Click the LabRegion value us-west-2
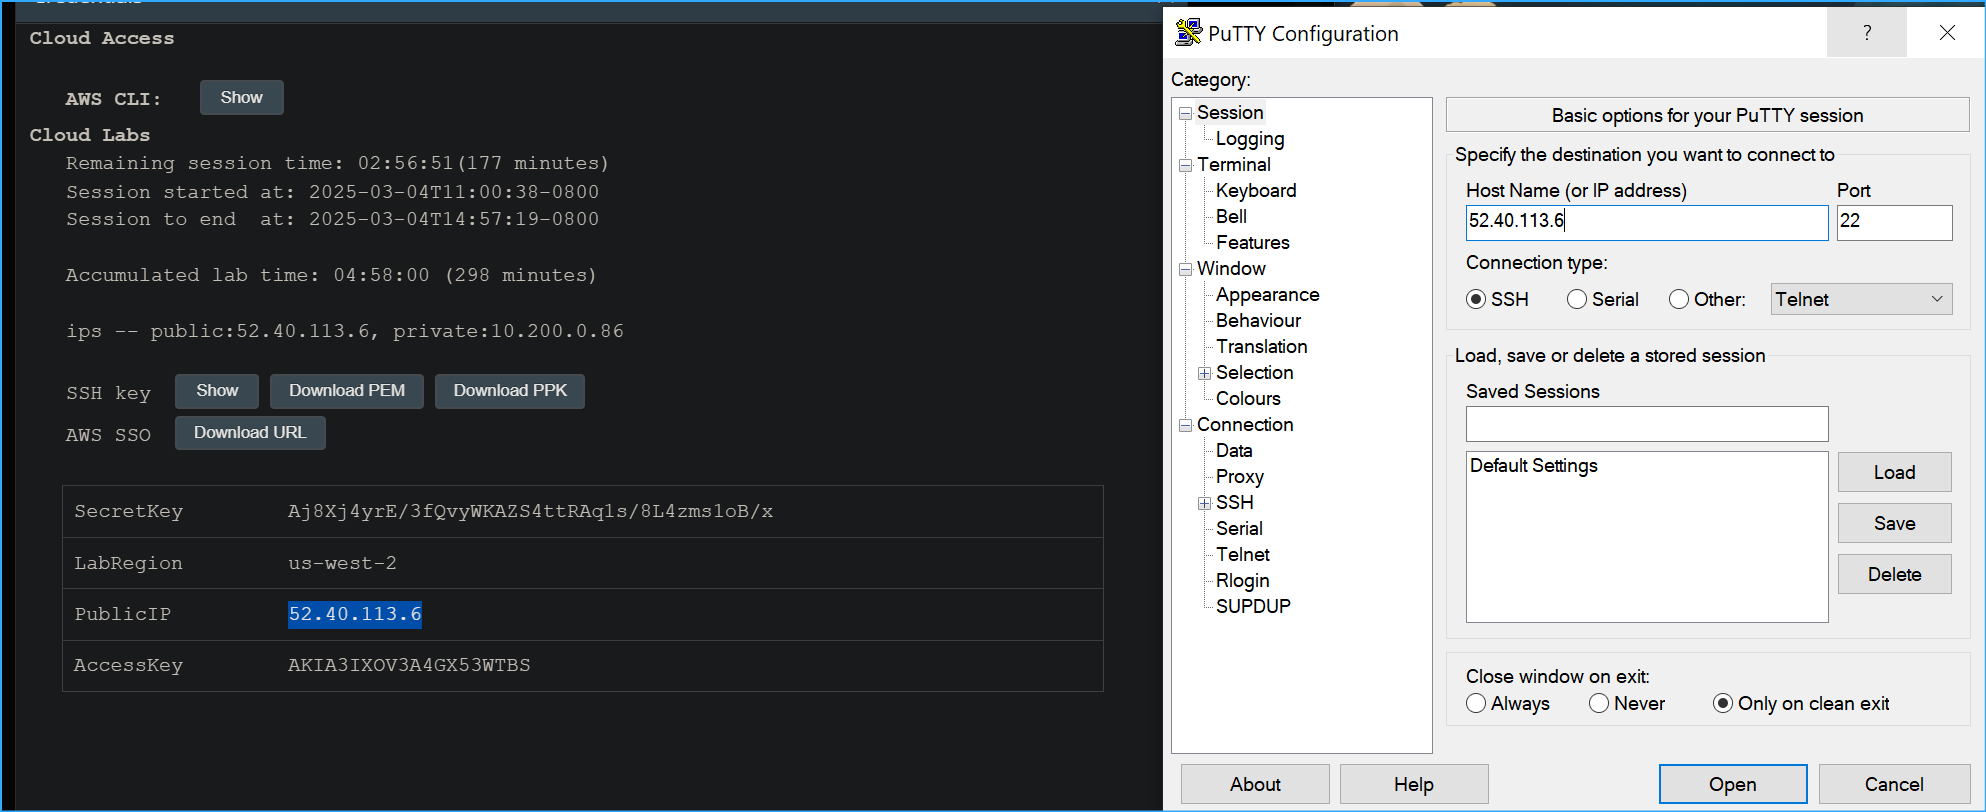 (342, 563)
